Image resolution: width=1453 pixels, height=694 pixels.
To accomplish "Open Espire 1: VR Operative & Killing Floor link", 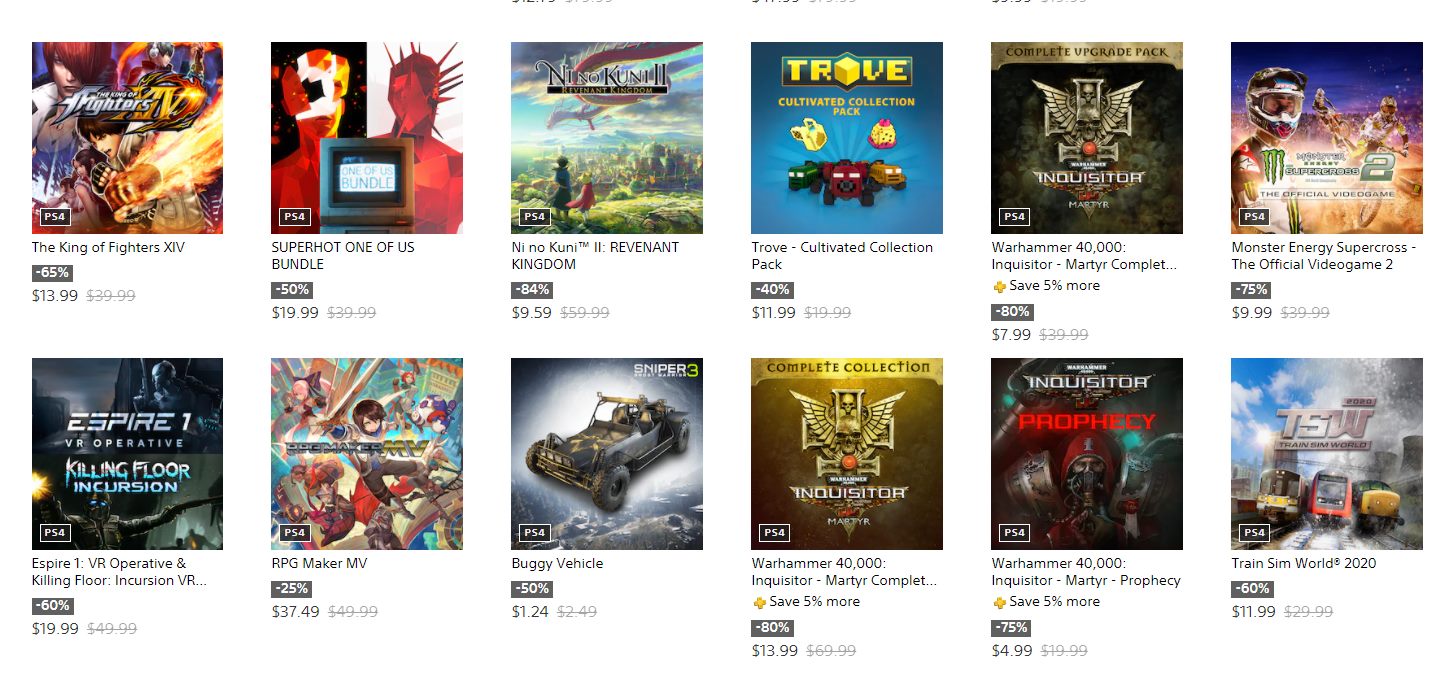I will 119,572.
